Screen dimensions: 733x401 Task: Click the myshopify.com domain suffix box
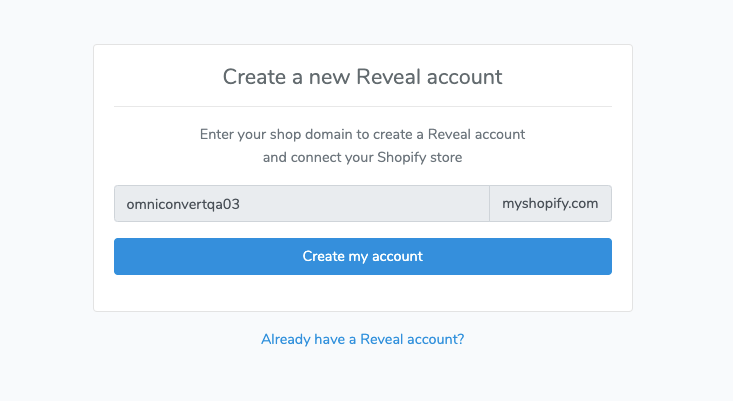[550, 204]
